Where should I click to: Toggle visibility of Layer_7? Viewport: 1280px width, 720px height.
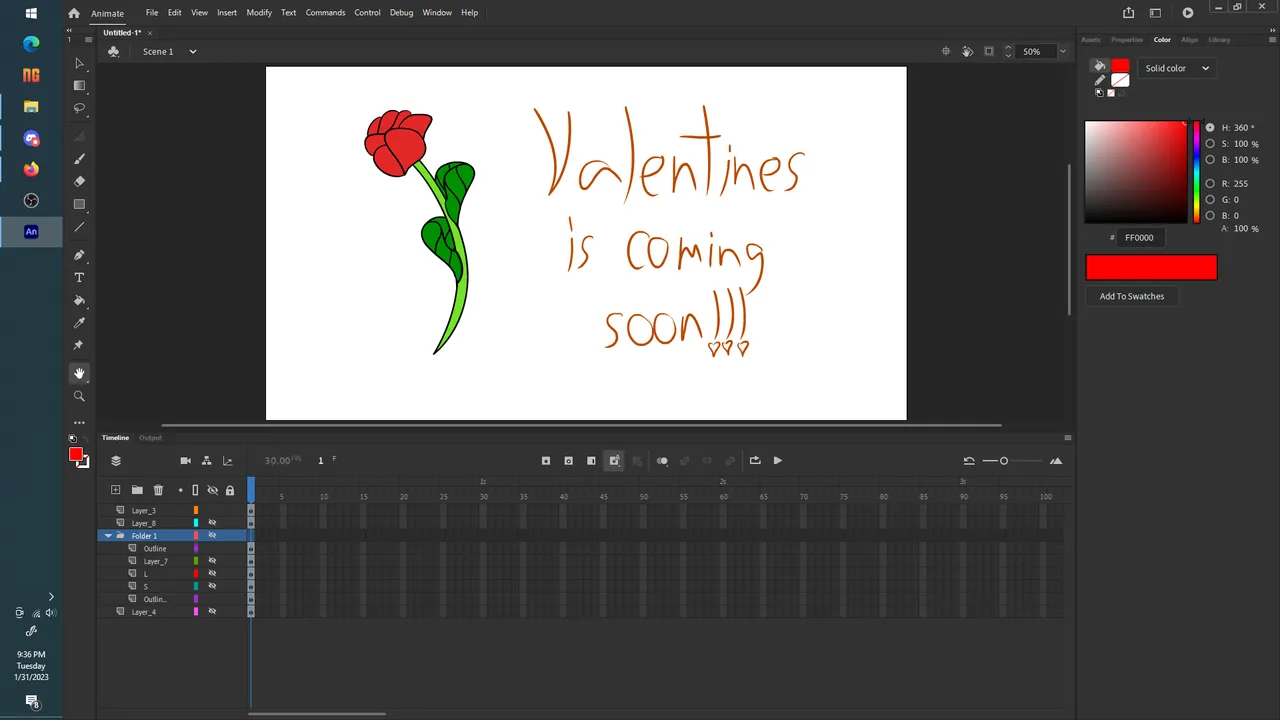[212, 561]
